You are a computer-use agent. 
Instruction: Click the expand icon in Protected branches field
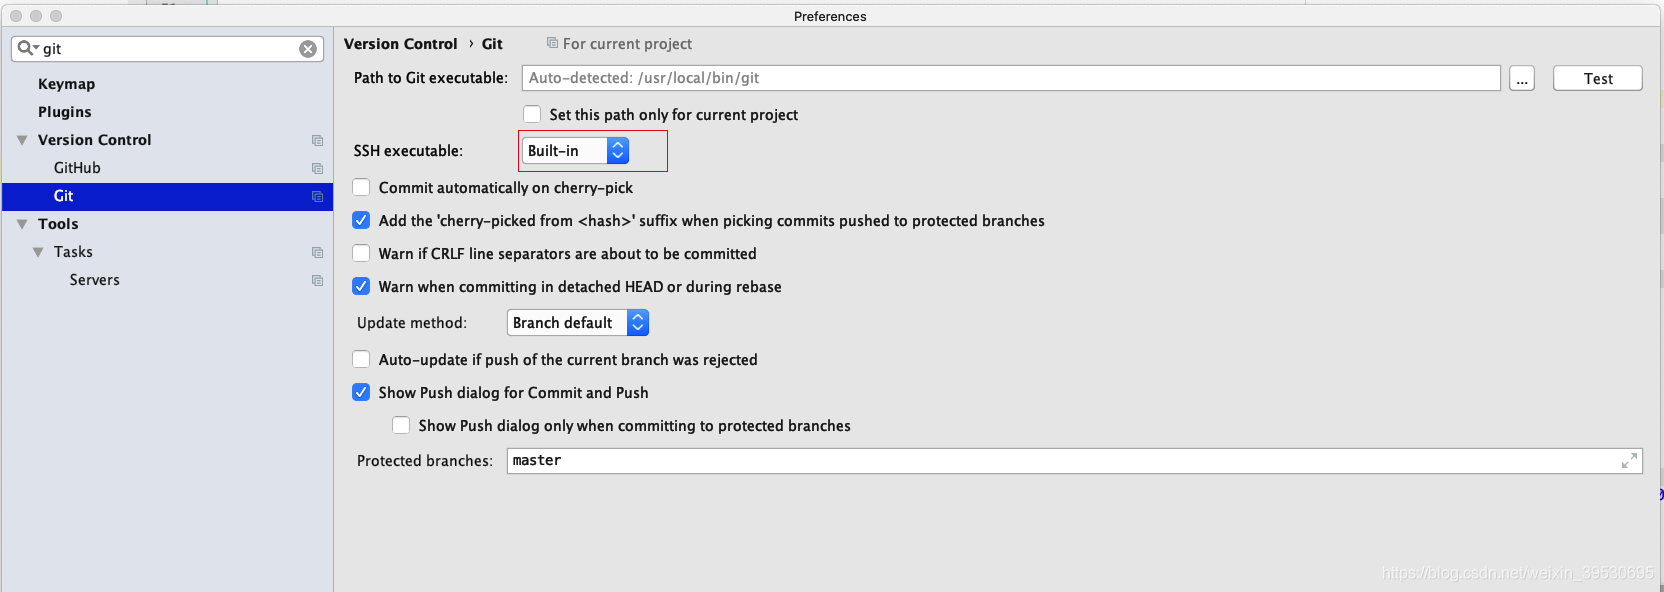[x=1632, y=460]
